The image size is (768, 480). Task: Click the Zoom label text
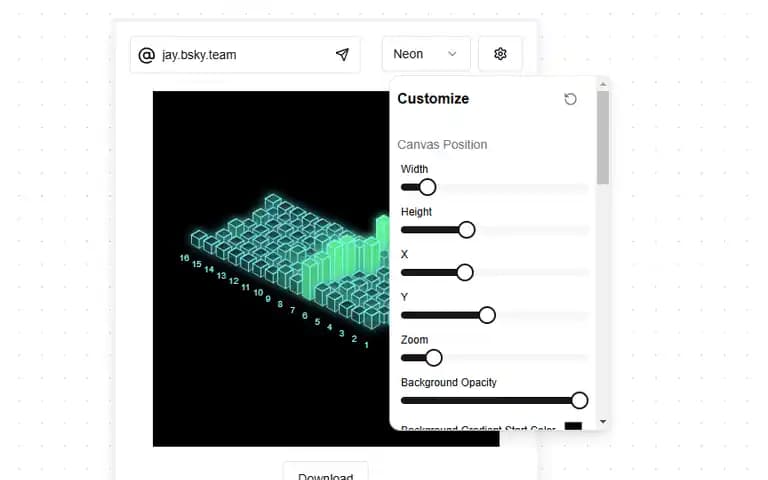(x=414, y=340)
